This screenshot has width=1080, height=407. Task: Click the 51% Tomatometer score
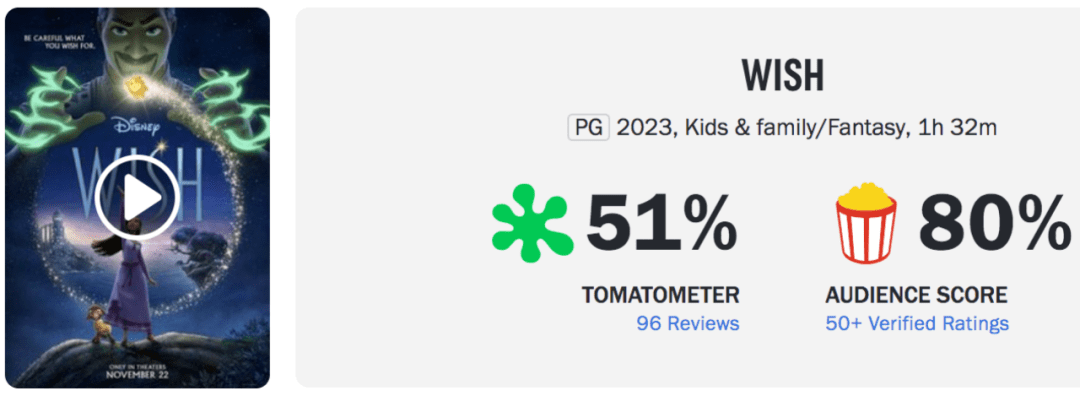661,224
